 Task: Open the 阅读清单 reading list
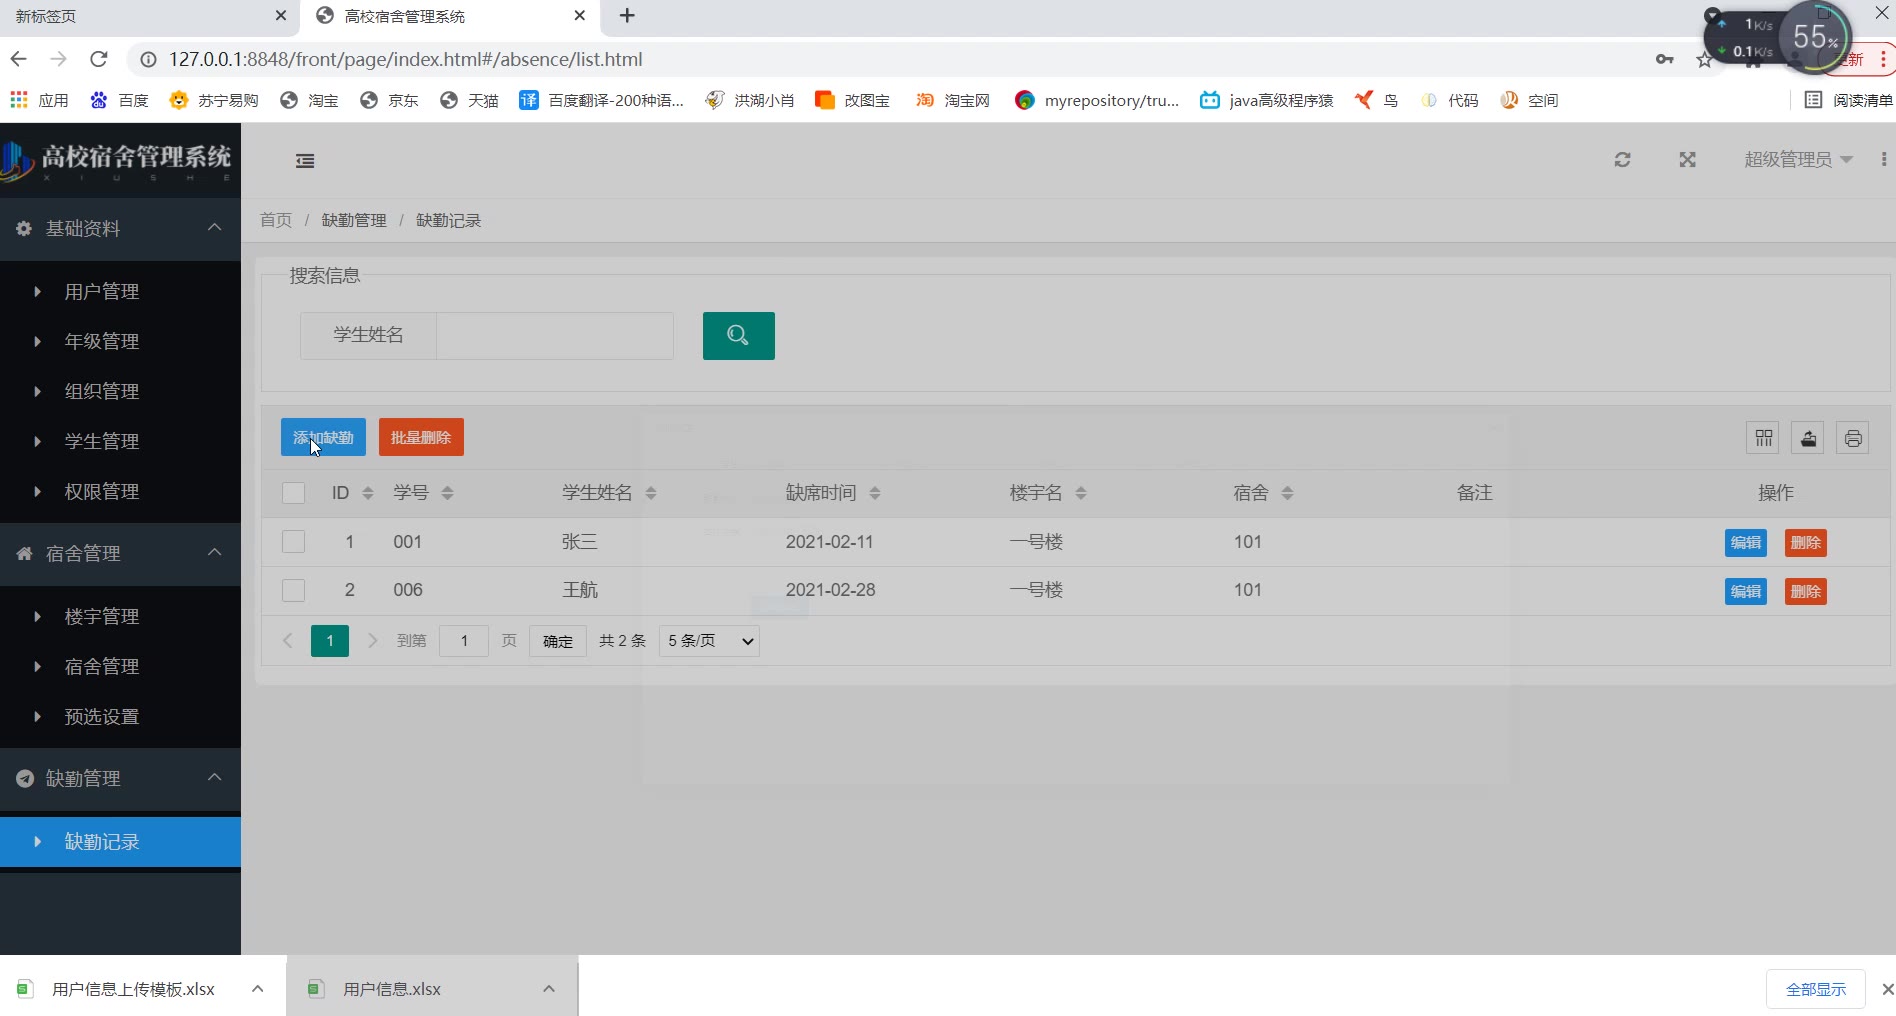click(1848, 100)
